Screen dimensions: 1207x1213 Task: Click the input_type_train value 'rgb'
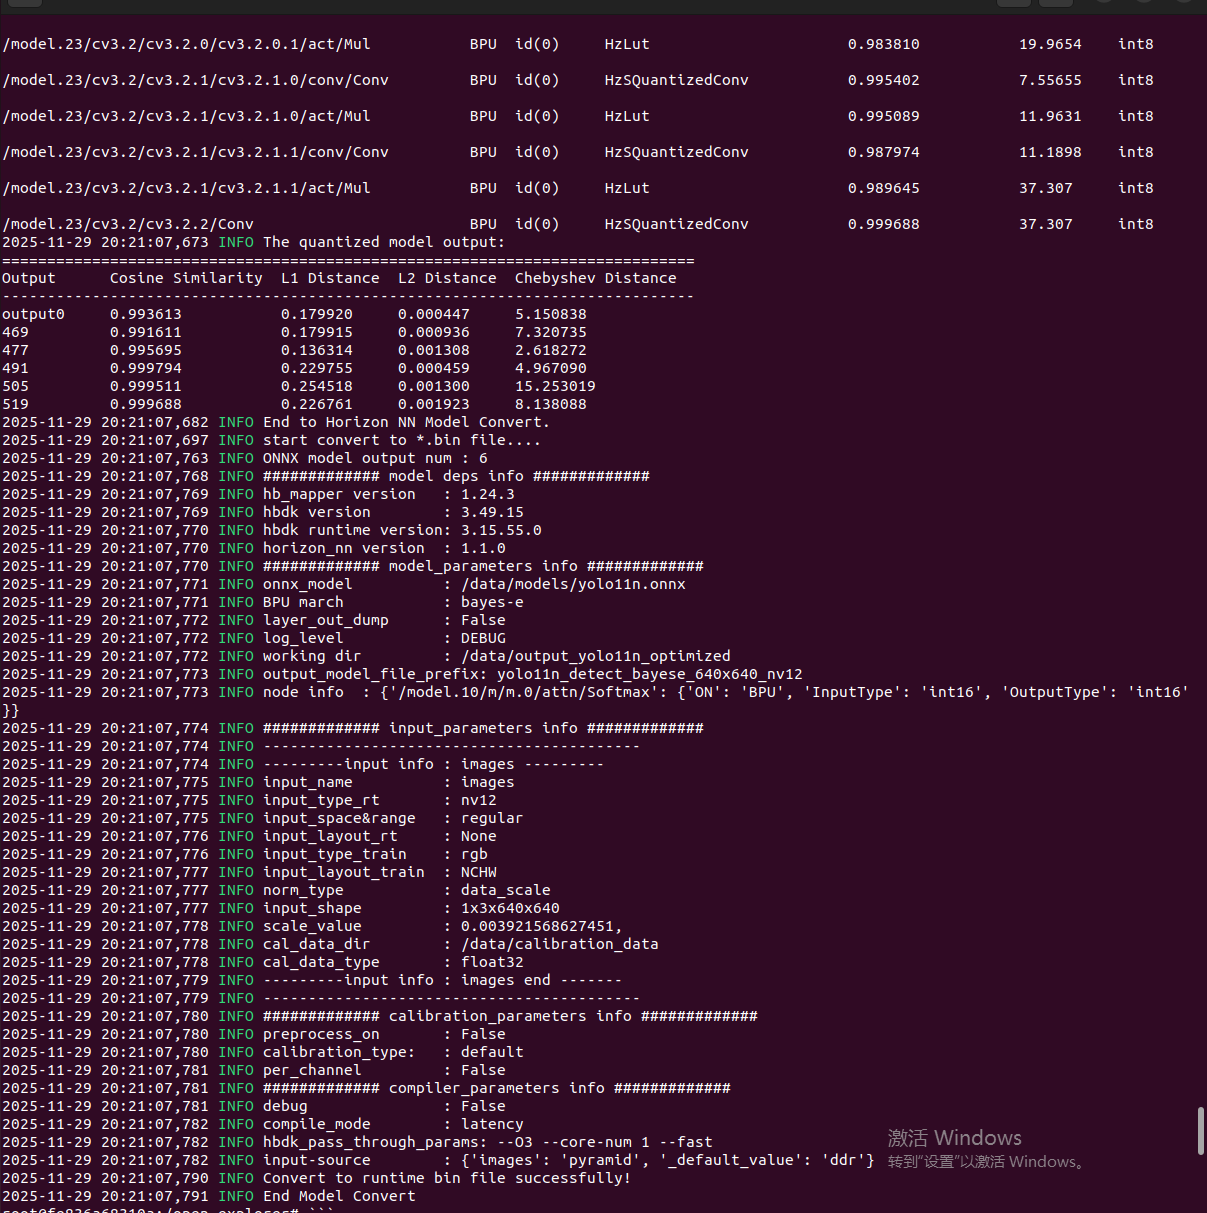point(474,854)
